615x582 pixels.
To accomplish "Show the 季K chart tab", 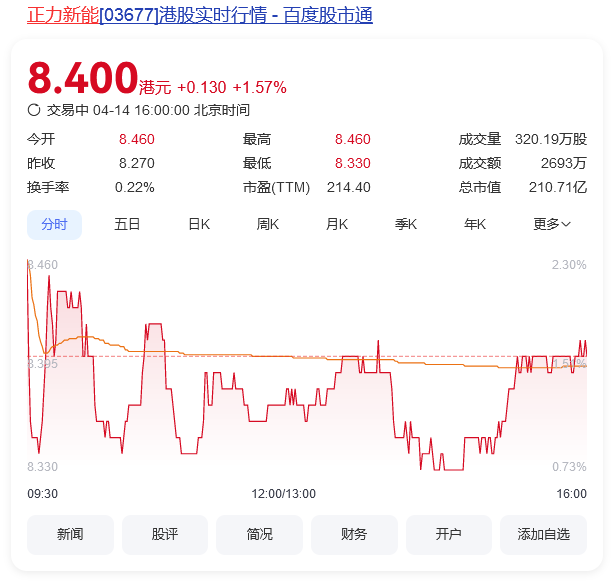I will click(x=406, y=224).
